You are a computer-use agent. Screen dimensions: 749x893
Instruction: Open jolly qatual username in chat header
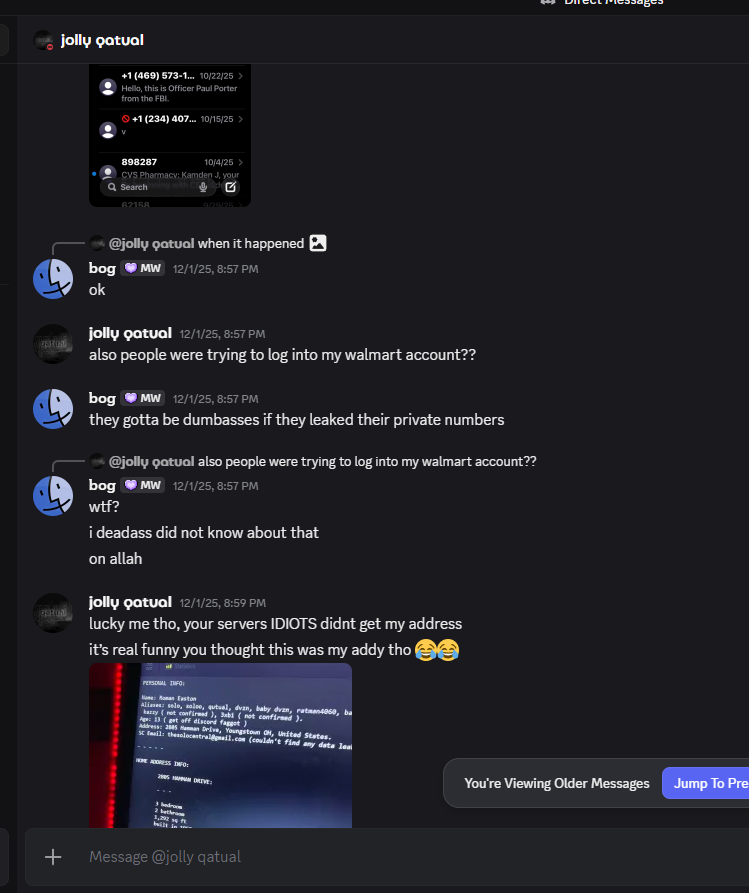pyautogui.click(x=102, y=40)
